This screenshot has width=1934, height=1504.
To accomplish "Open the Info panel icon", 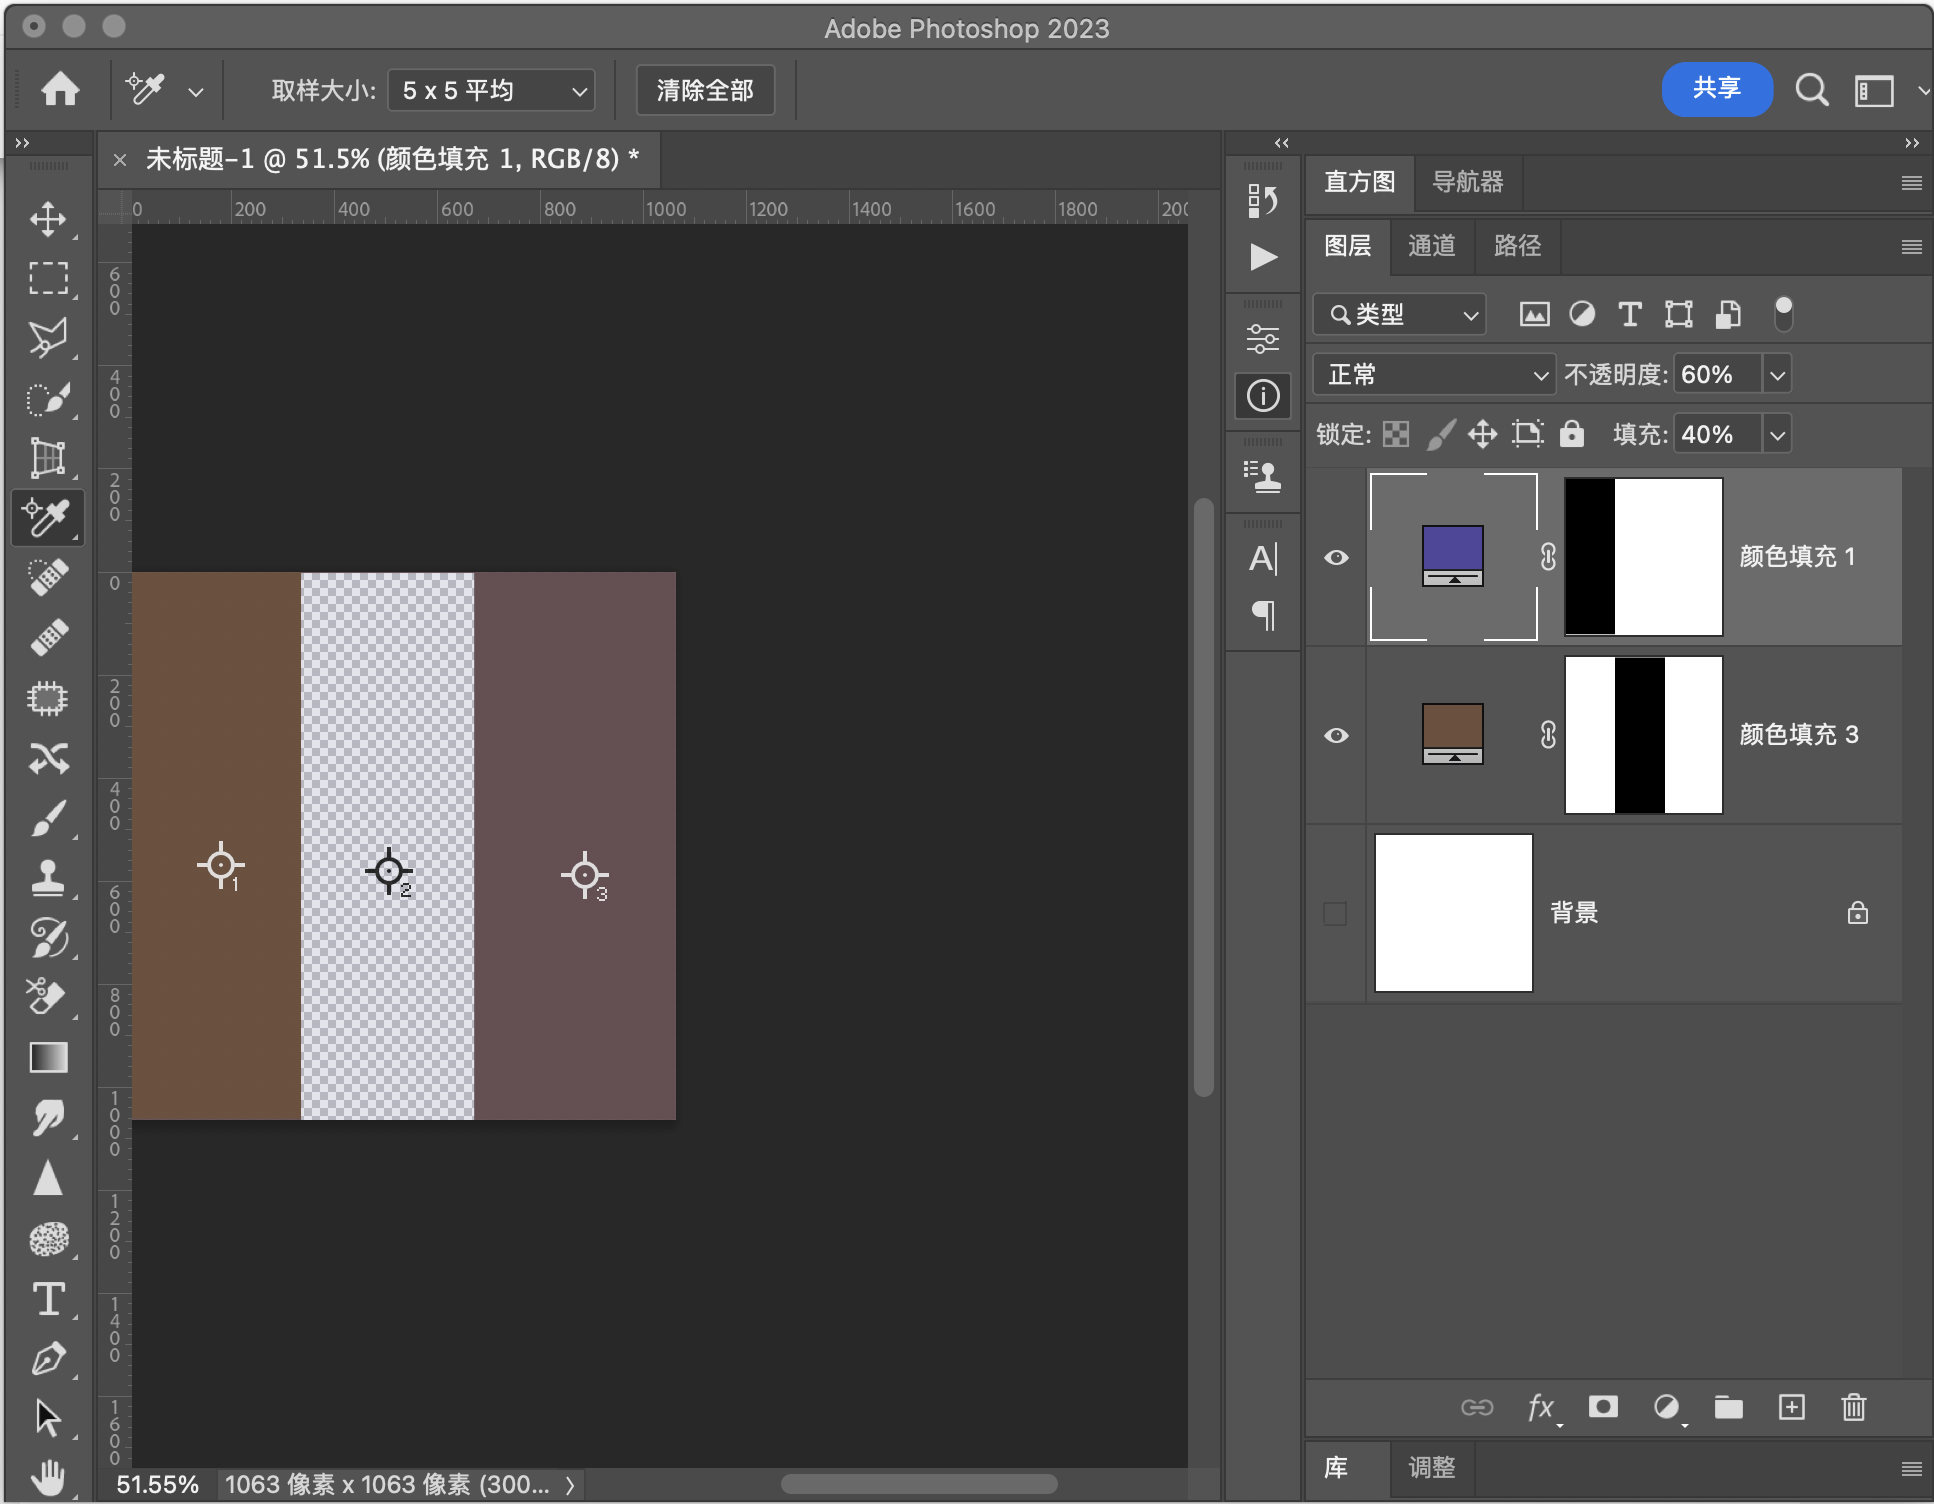I will (1263, 396).
